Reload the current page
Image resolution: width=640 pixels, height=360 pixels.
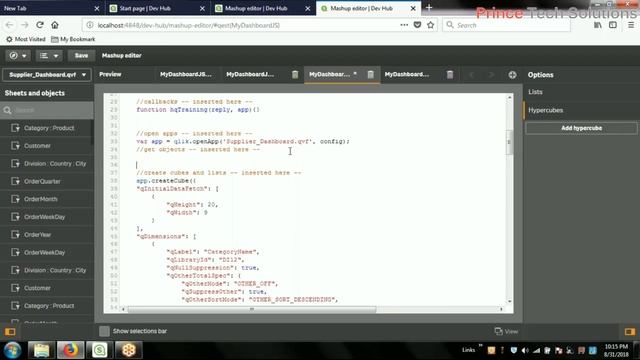[x=40, y=25]
